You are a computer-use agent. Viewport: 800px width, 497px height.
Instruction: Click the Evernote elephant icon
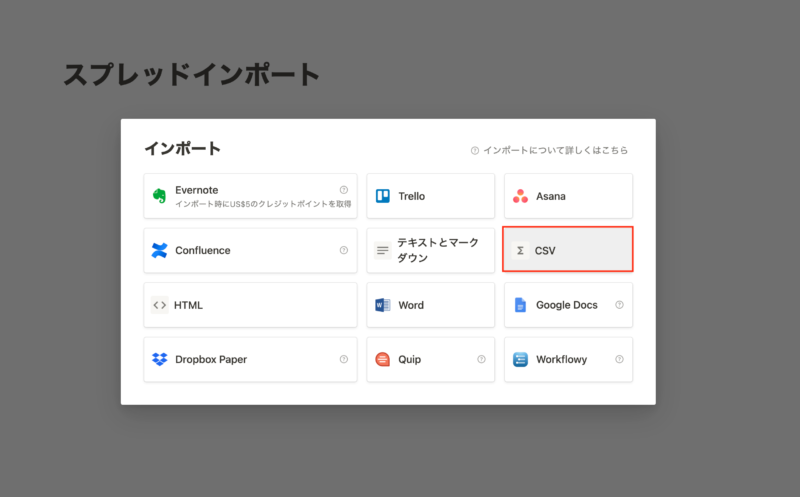pyautogui.click(x=159, y=196)
